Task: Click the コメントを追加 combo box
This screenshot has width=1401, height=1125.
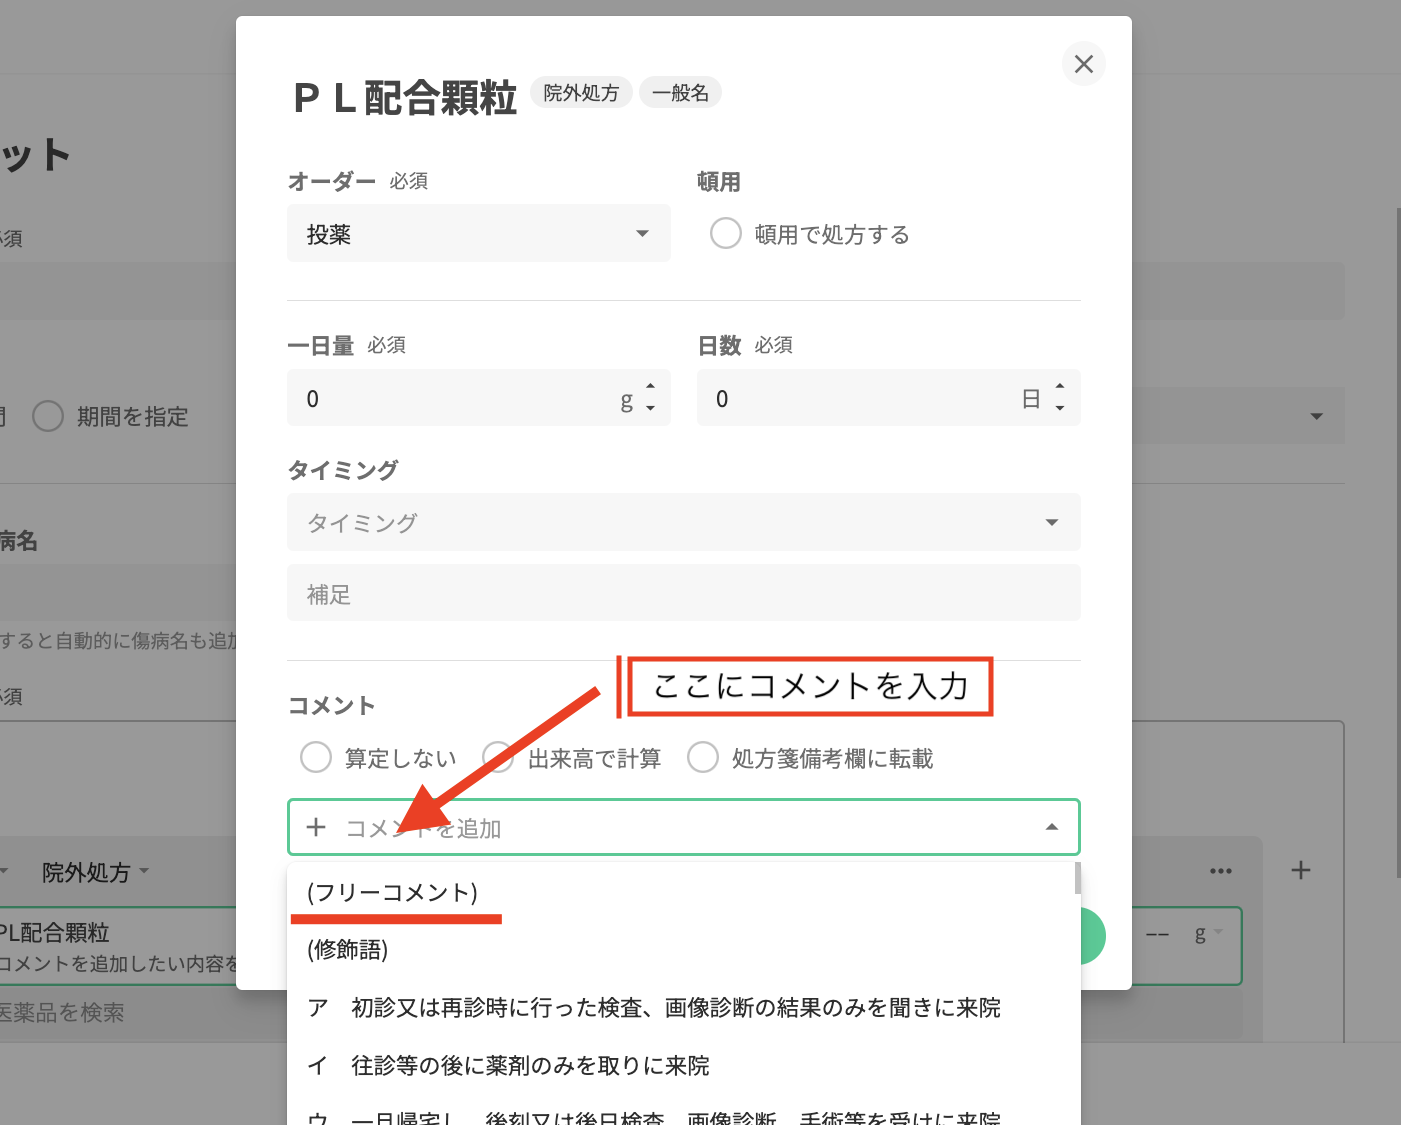Action: [x=684, y=827]
